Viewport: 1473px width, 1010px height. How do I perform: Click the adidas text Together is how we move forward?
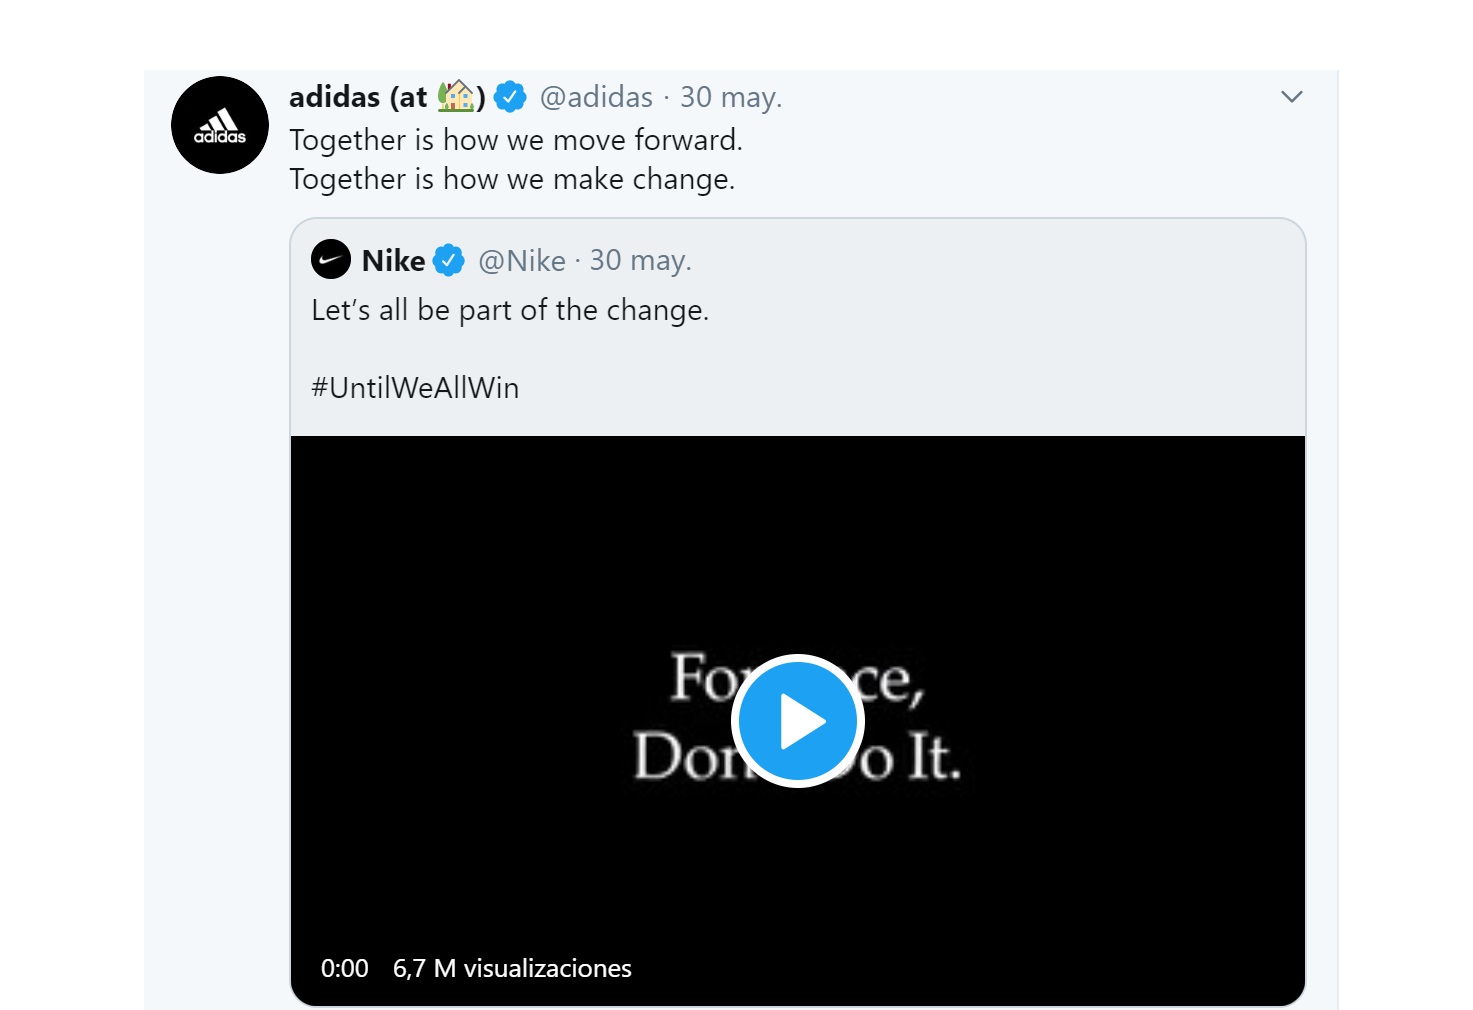[516, 140]
